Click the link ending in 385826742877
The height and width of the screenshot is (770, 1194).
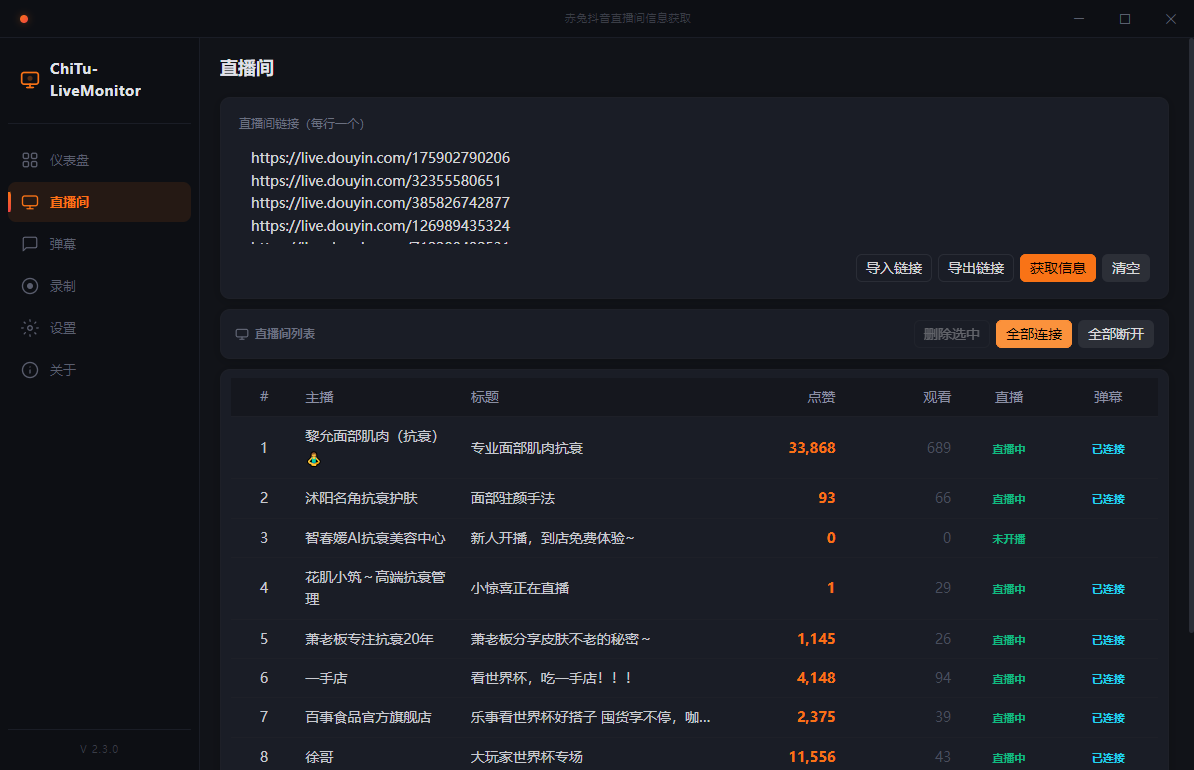pos(381,203)
